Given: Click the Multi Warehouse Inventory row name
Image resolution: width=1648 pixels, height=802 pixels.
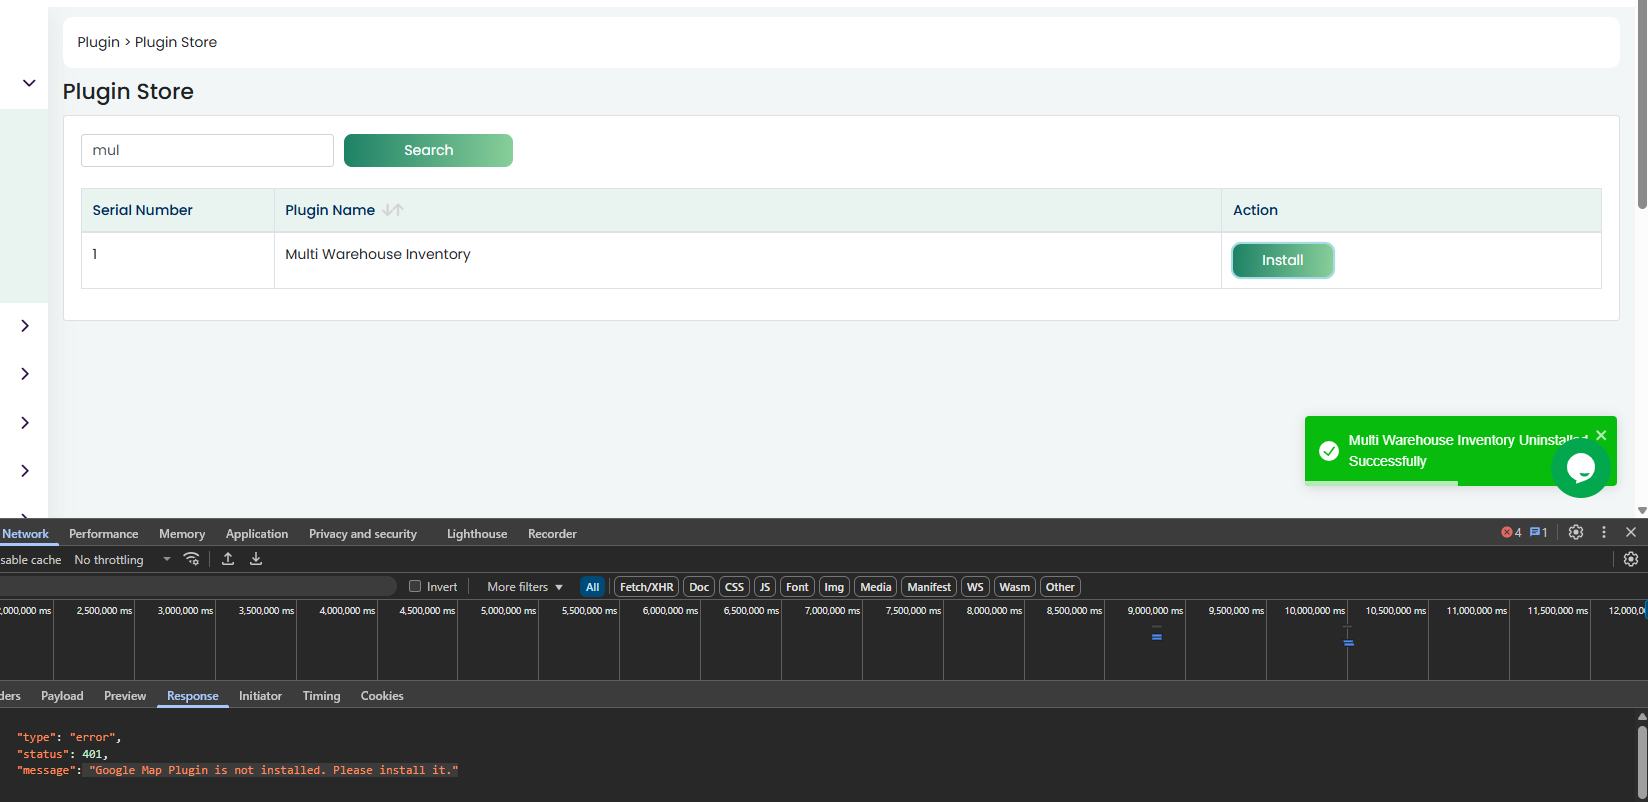Looking at the screenshot, I should click(378, 254).
